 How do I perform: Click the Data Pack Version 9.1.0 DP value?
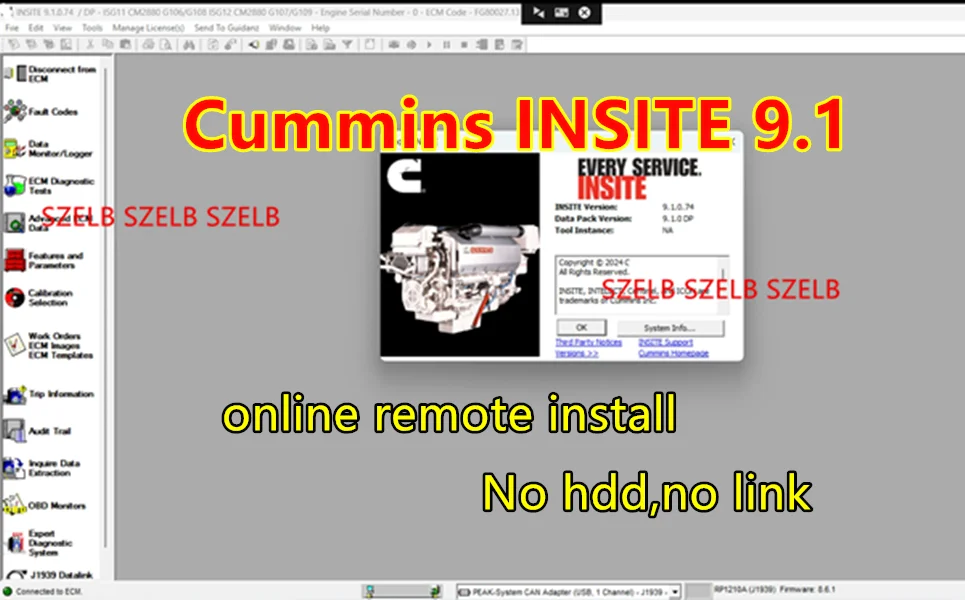pos(678,218)
